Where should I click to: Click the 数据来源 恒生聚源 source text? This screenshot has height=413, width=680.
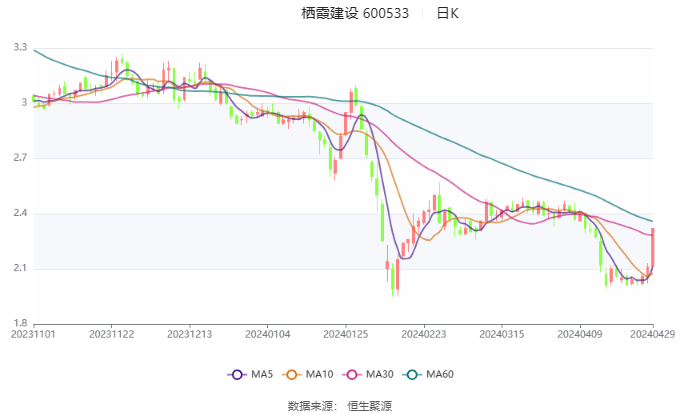[x=340, y=406]
